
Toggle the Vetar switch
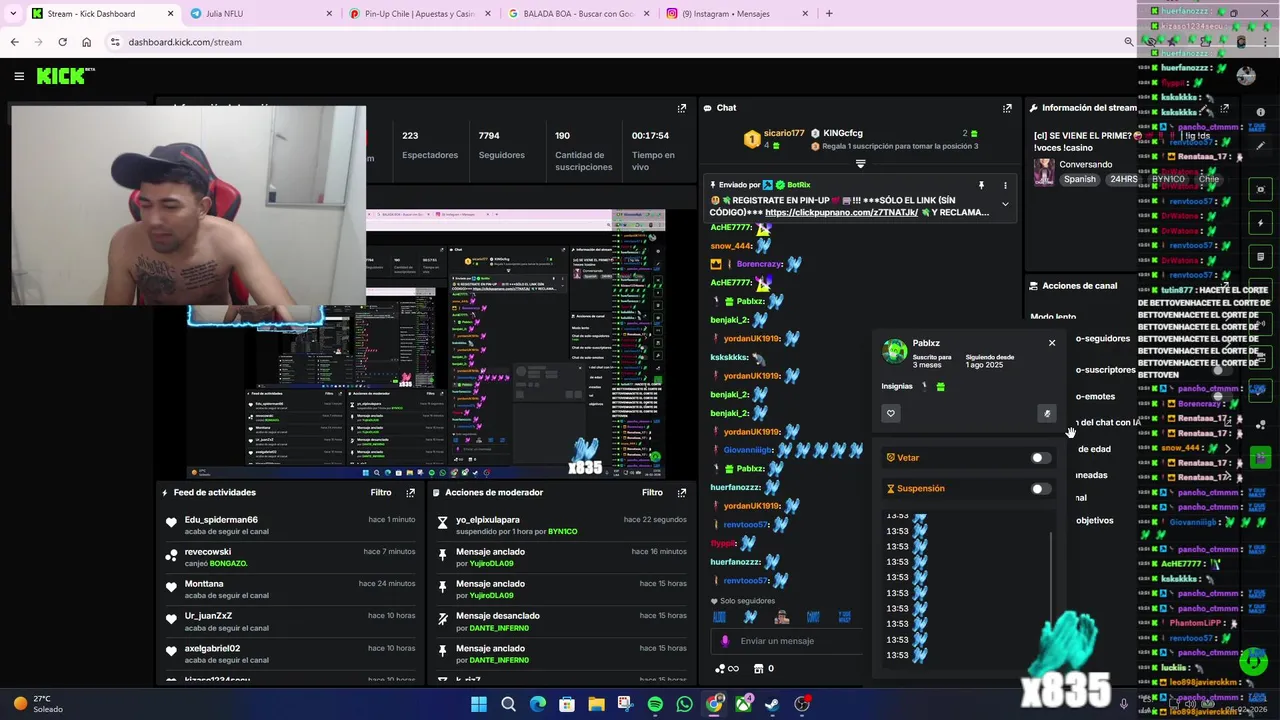click(1040, 458)
